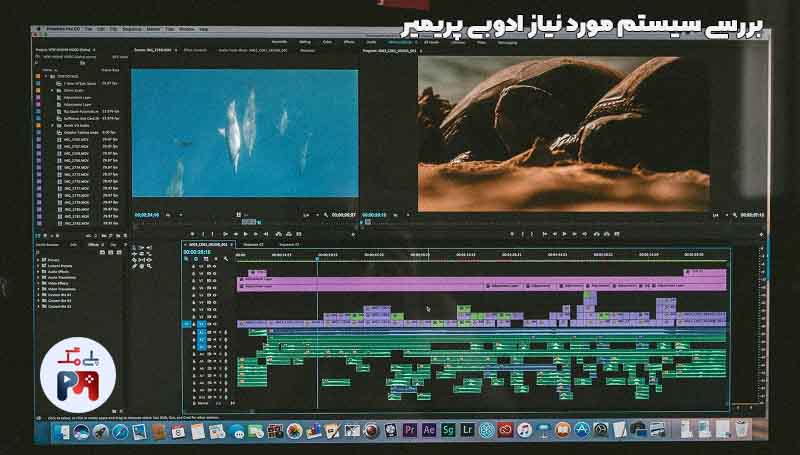800x455 pixels.
Task: Open the Effect Controls tab
Action: (195, 50)
